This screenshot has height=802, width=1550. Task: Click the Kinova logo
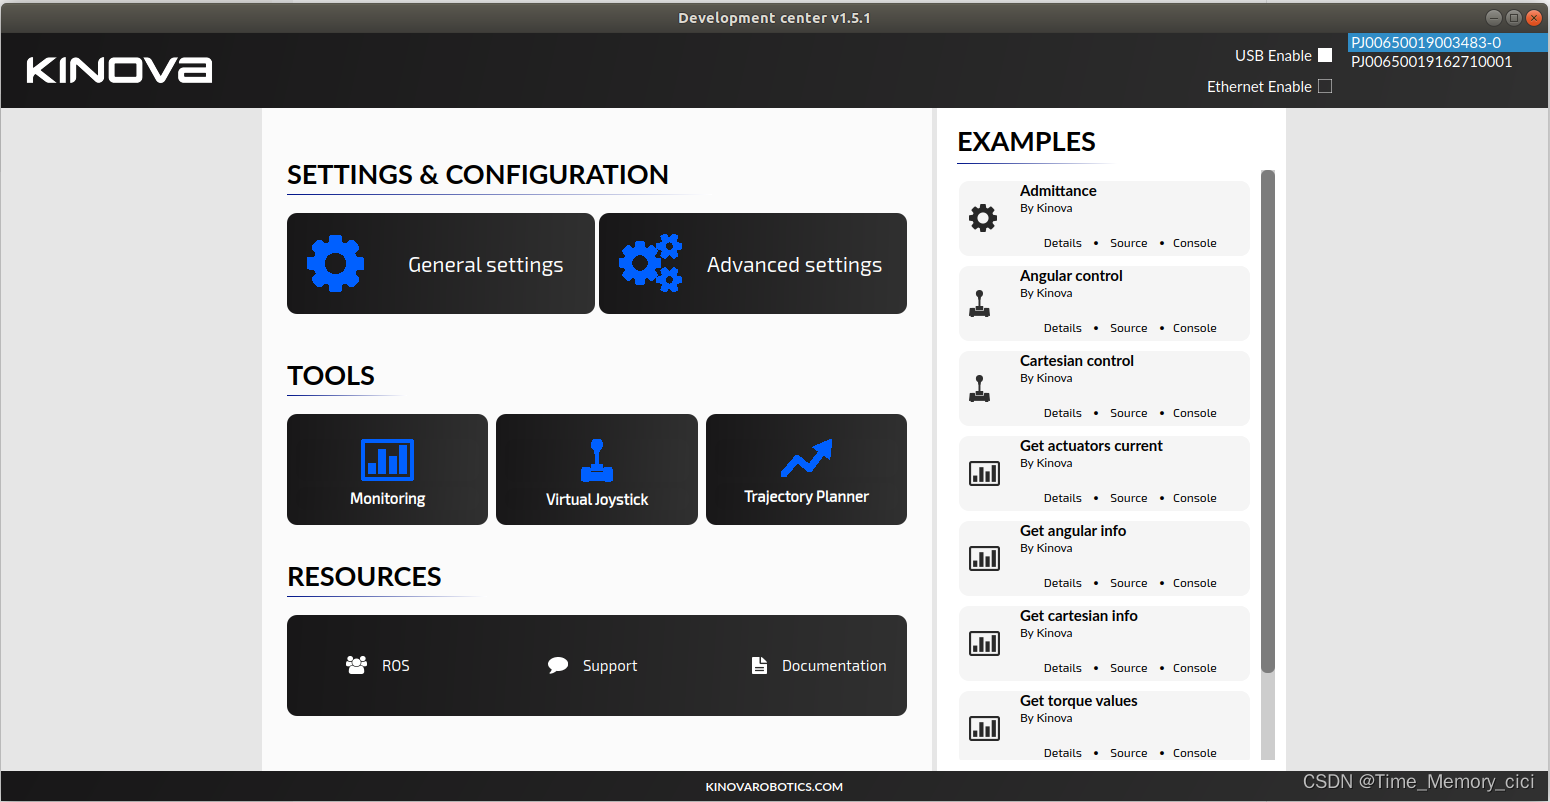click(x=119, y=70)
